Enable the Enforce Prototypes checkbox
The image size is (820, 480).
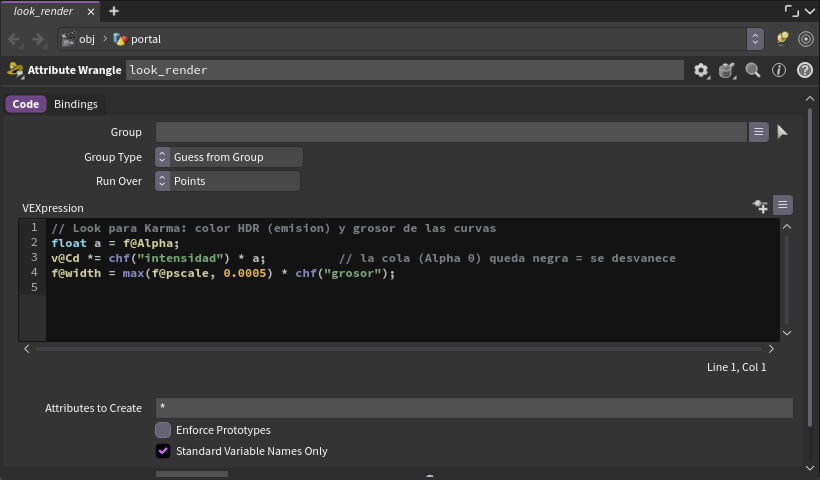coord(163,430)
